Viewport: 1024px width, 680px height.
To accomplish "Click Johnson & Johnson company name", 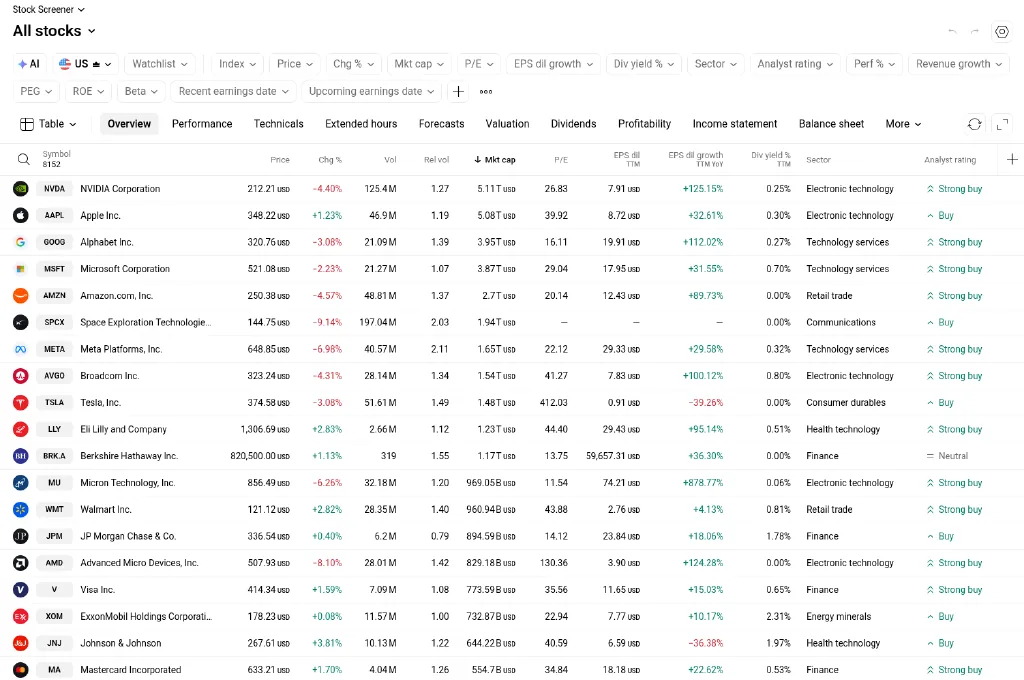I will 121,643.
